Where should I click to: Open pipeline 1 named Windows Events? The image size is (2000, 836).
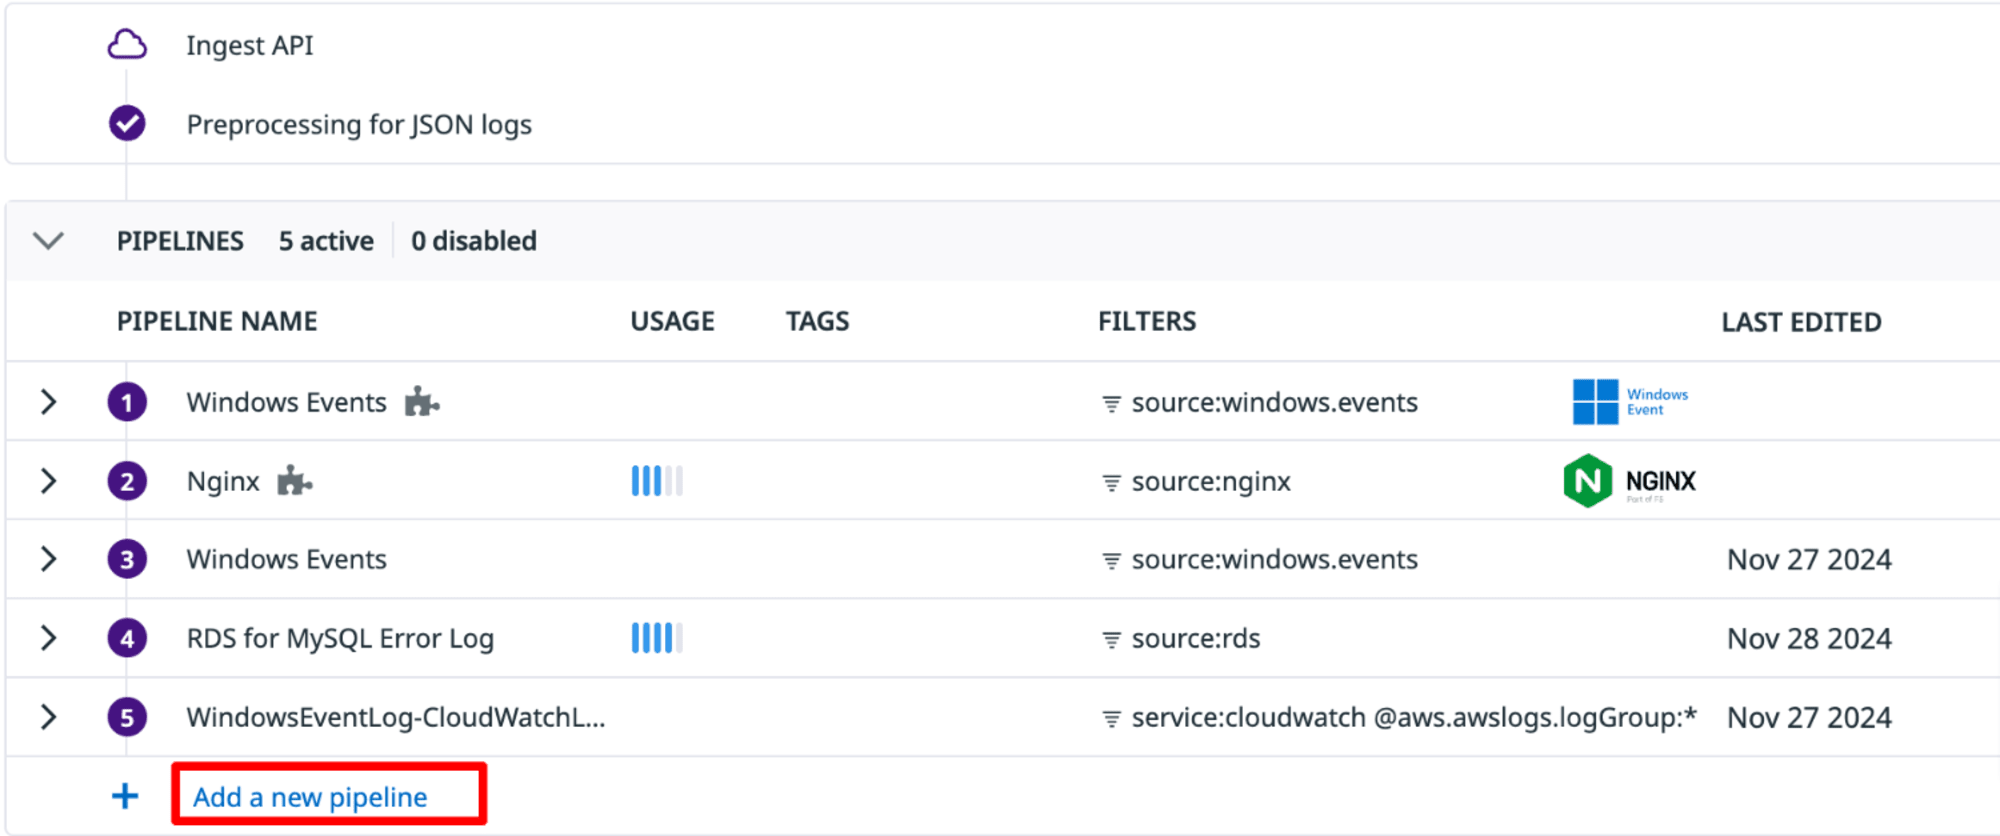coord(286,402)
